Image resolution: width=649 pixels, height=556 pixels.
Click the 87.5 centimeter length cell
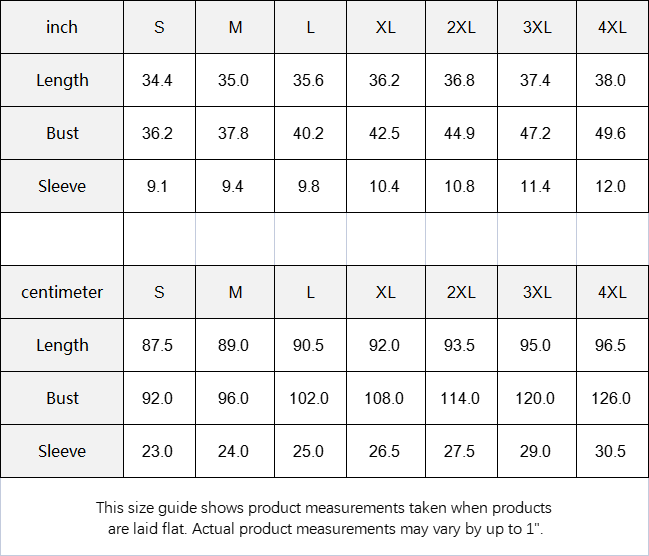pos(157,345)
